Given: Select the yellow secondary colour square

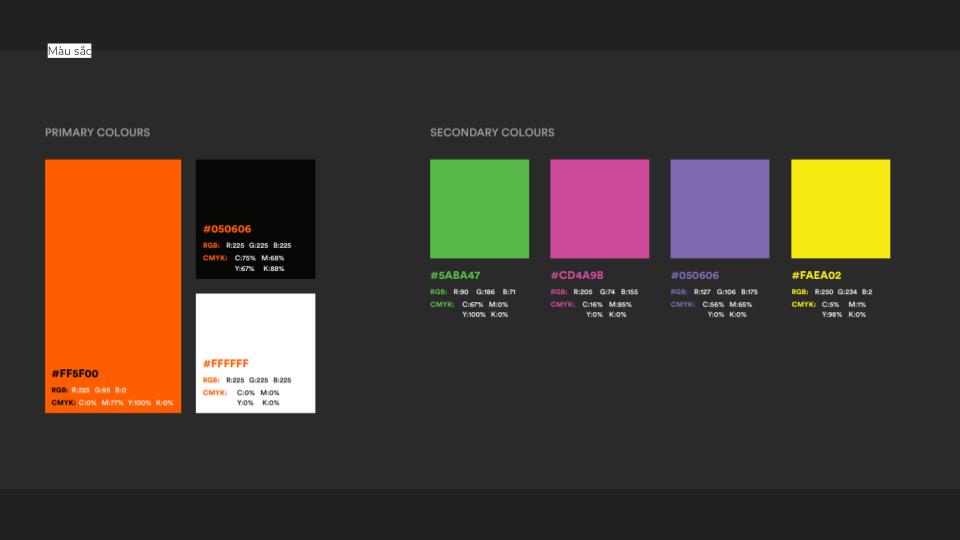Looking at the screenshot, I should pos(840,209).
